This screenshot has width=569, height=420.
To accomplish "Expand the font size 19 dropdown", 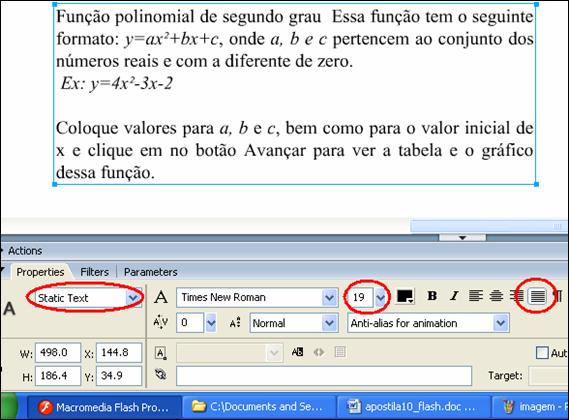I will click(x=380, y=298).
